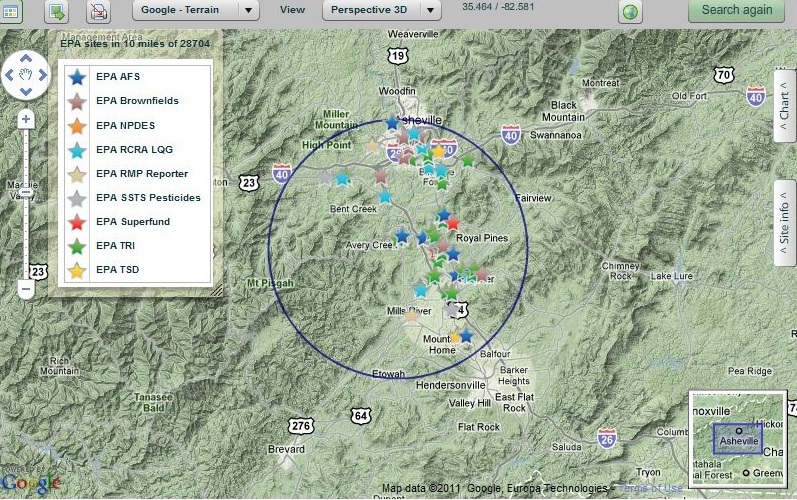Click the View label in toolbar
797x500 pixels.
292,10
